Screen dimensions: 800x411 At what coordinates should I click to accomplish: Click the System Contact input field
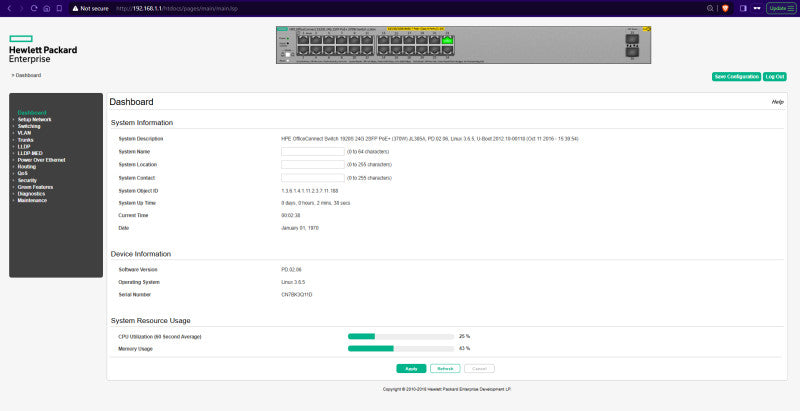313,178
